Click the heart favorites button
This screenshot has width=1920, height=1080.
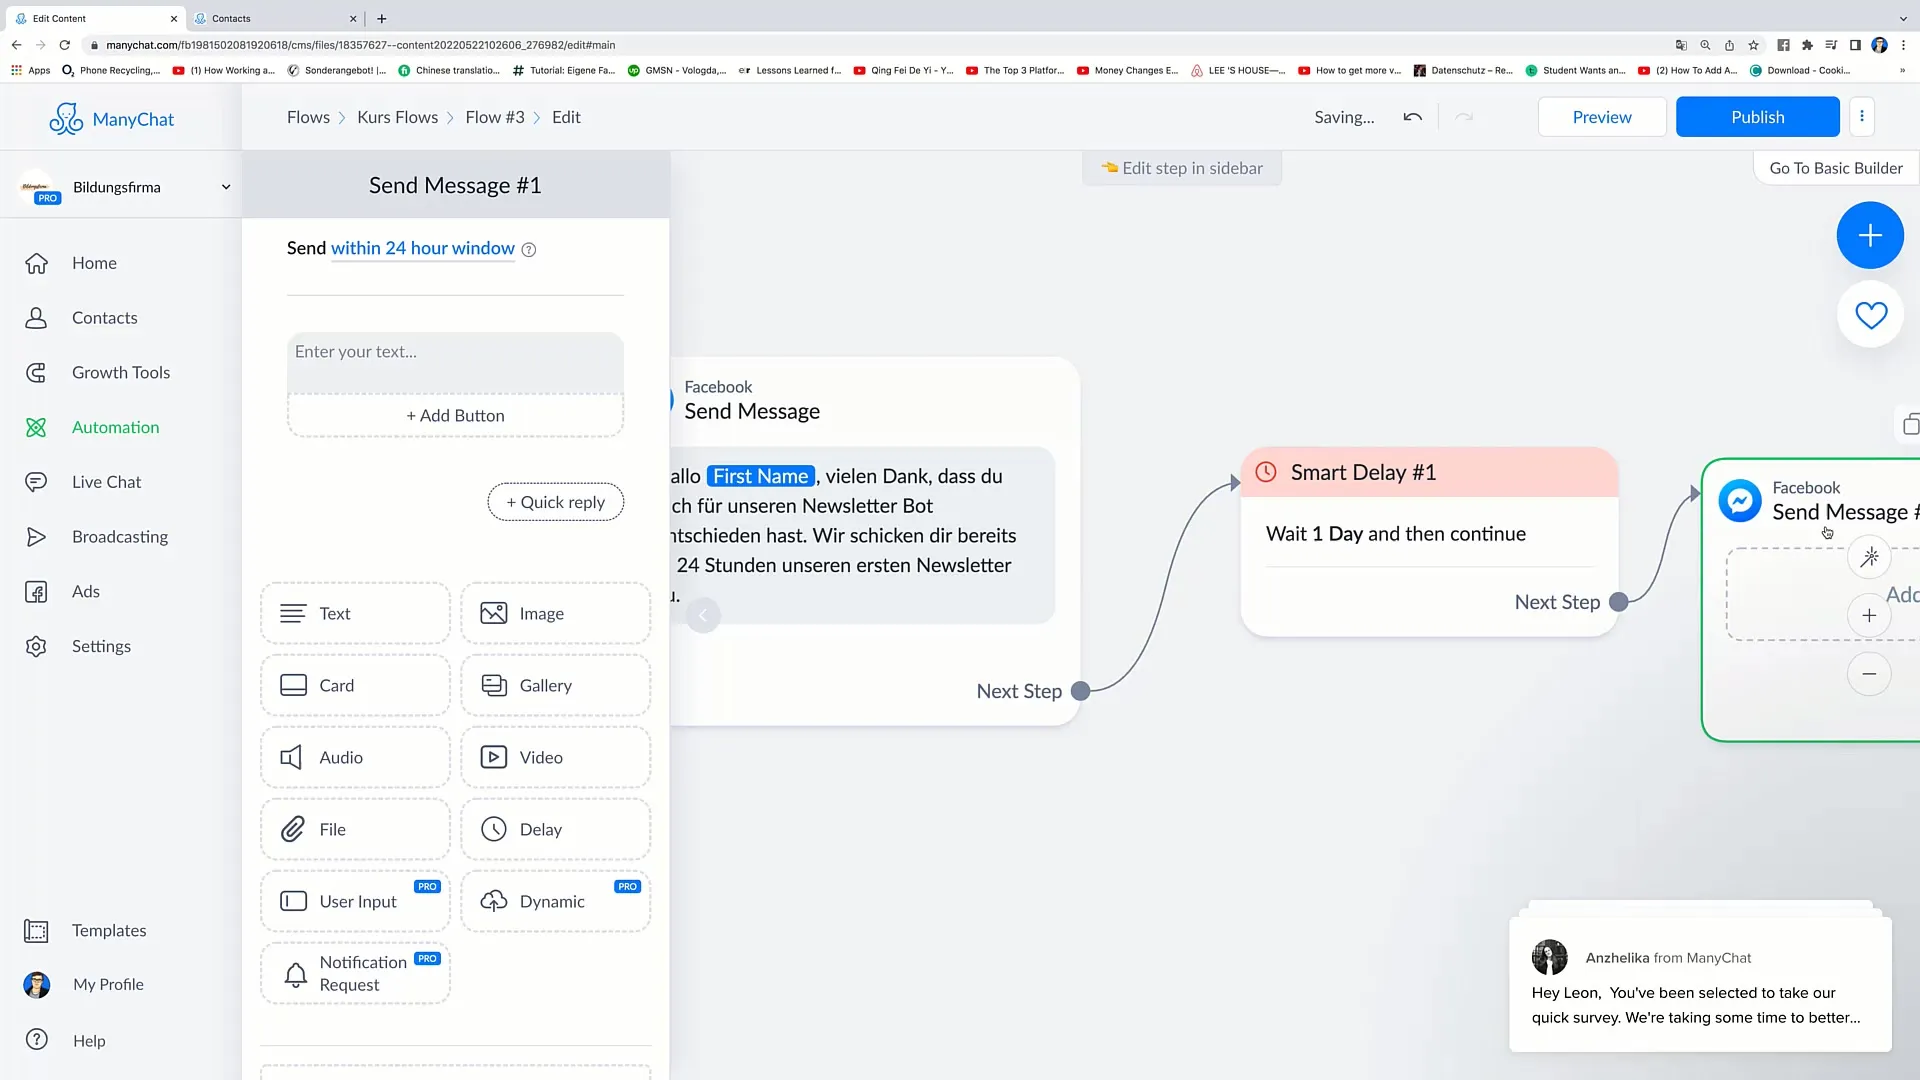pos(1870,315)
